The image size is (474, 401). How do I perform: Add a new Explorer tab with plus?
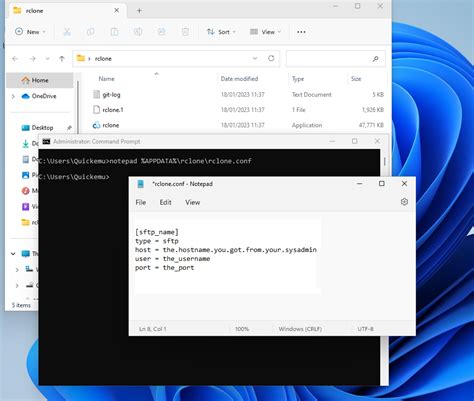coord(139,11)
